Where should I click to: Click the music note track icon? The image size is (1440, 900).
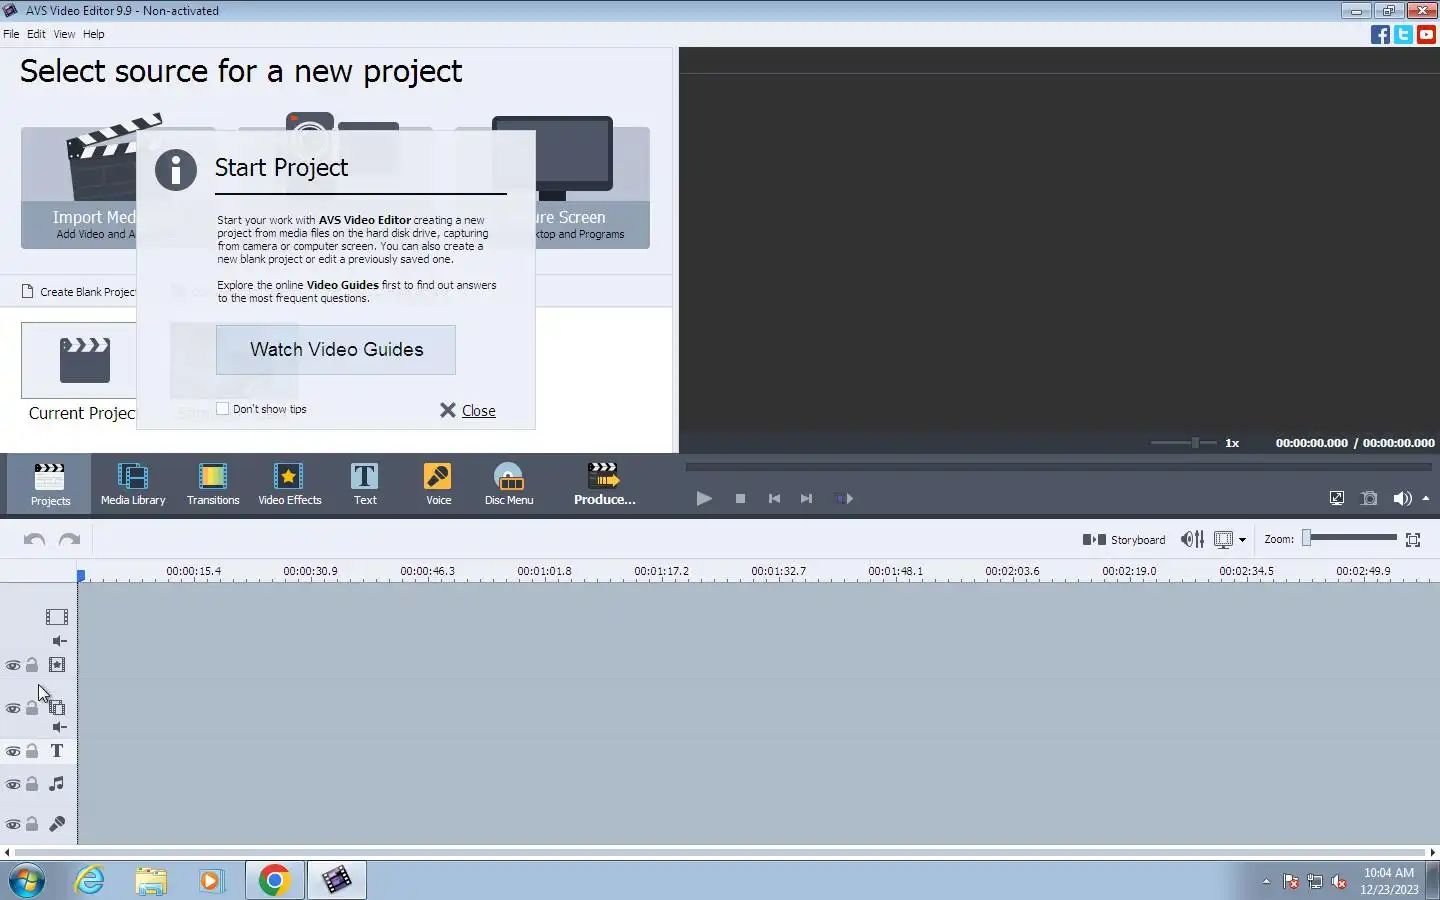pyautogui.click(x=57, y=784)
